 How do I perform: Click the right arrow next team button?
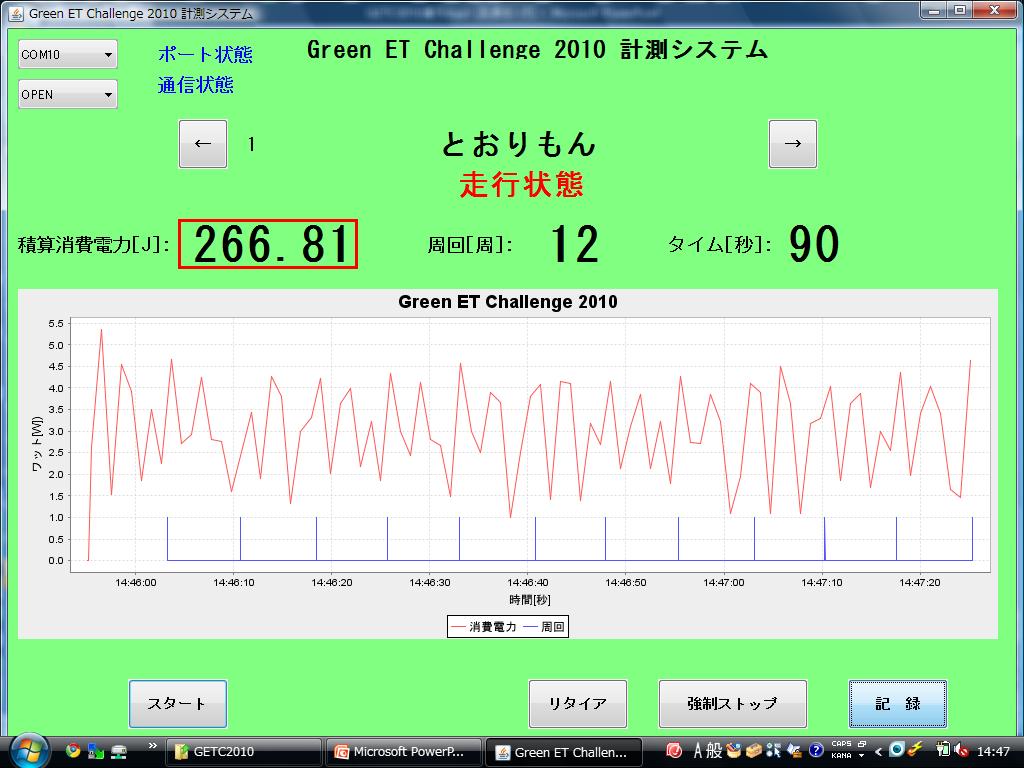(792, 144)
